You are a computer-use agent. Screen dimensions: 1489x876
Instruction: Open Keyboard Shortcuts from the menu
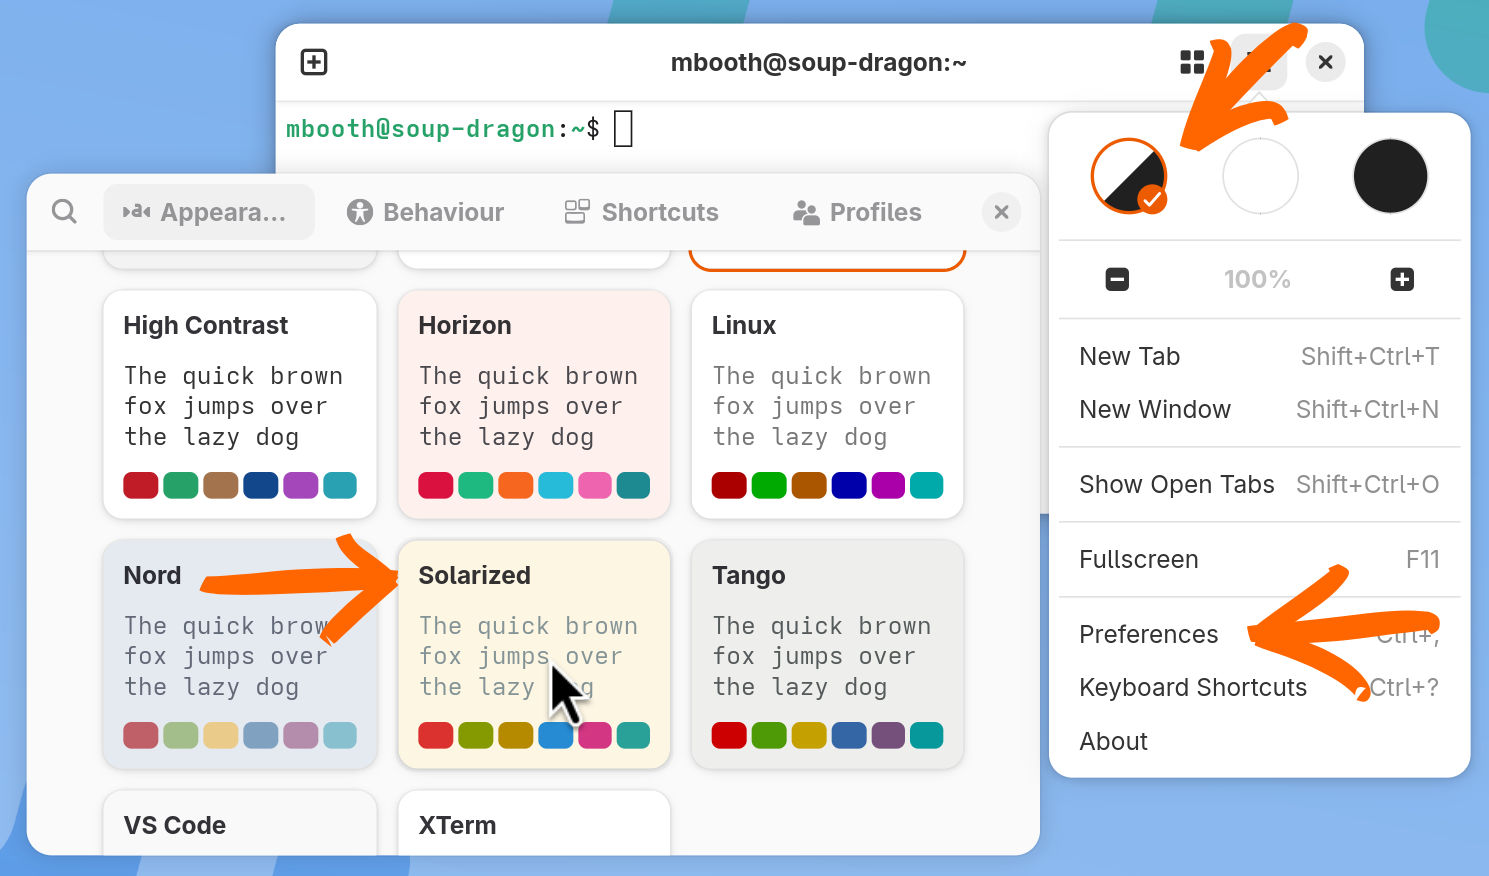1259,687
